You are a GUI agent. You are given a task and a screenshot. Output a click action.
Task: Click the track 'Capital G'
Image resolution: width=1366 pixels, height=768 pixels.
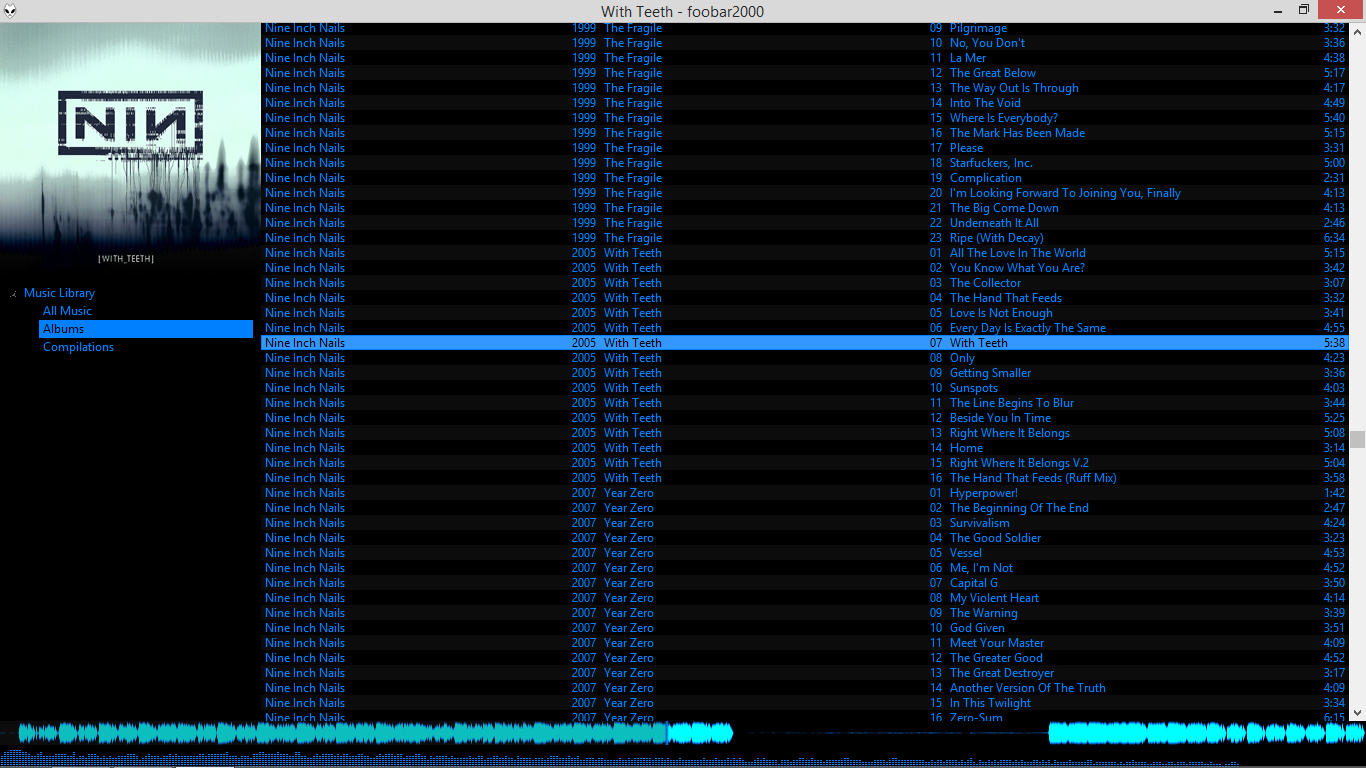[973, 583]
